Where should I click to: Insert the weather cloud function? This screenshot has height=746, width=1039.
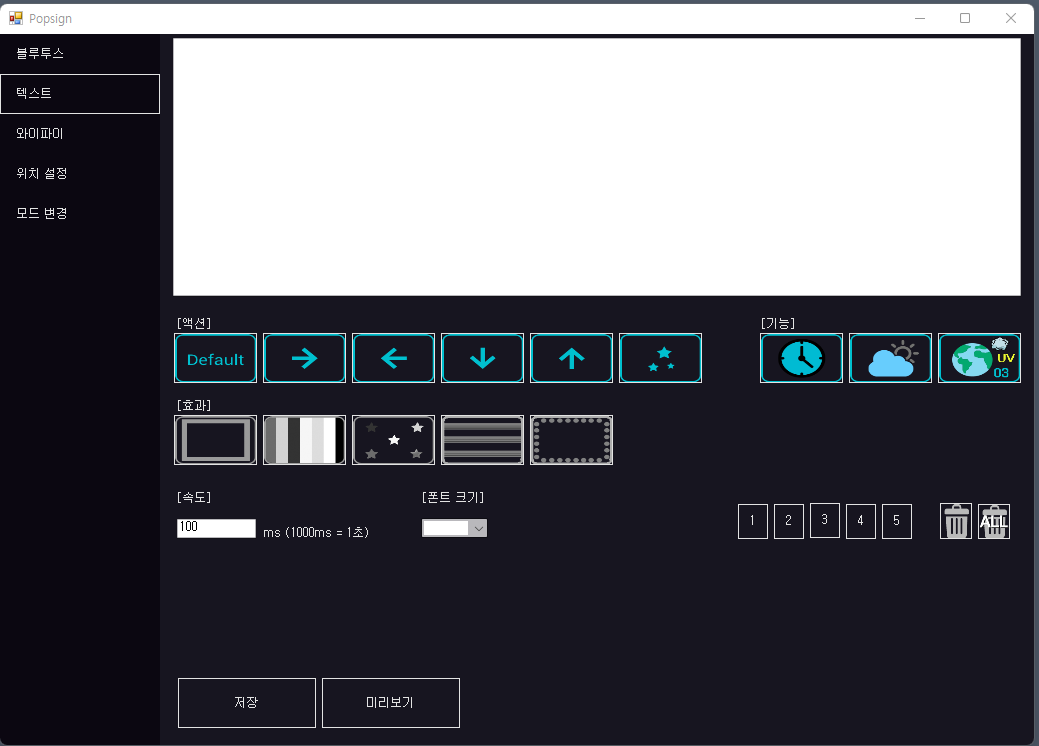click(890, 358)
